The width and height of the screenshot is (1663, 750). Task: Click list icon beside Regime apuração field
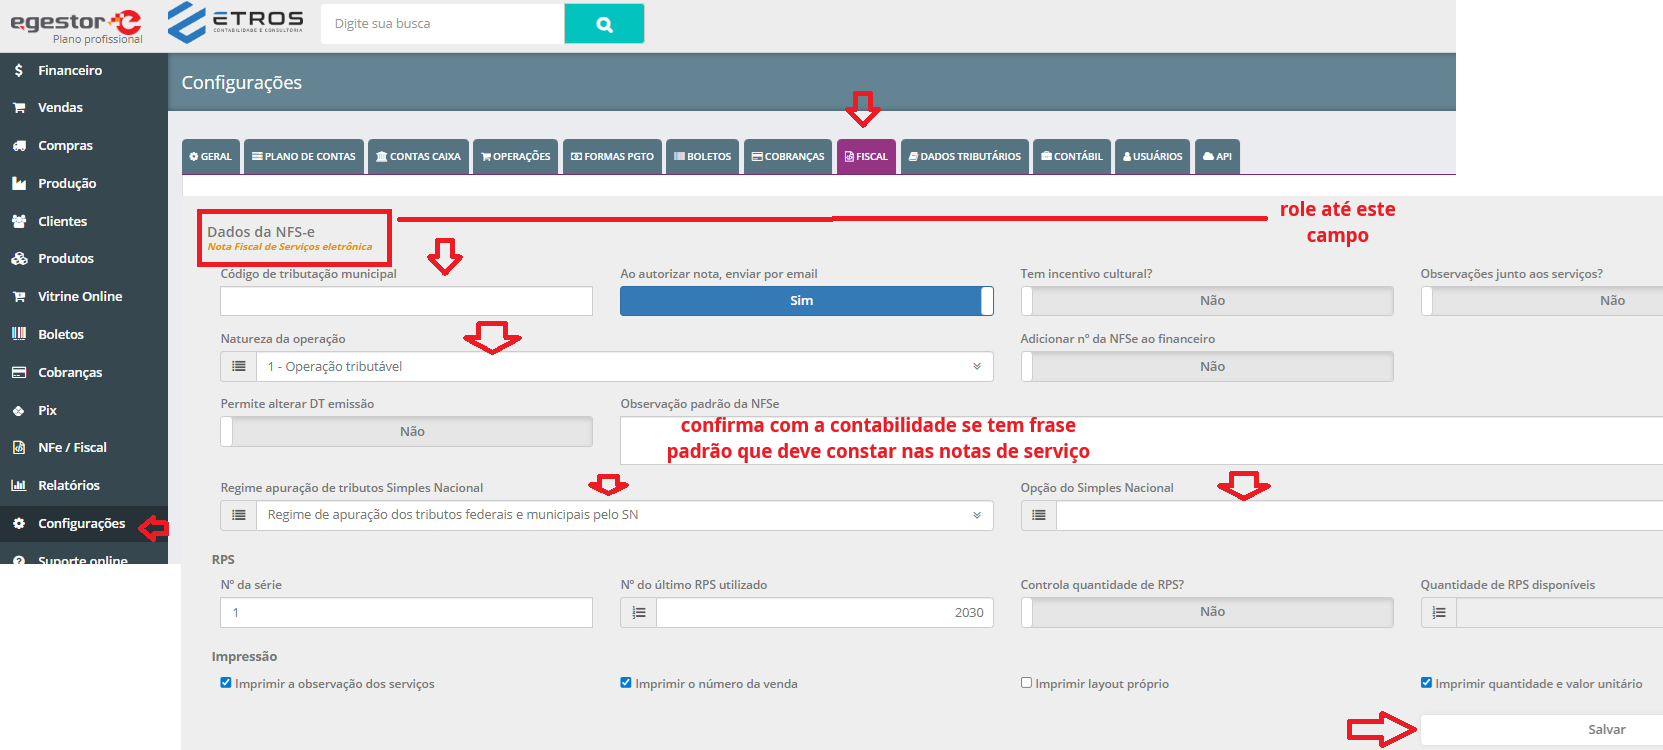coord(238,515)
